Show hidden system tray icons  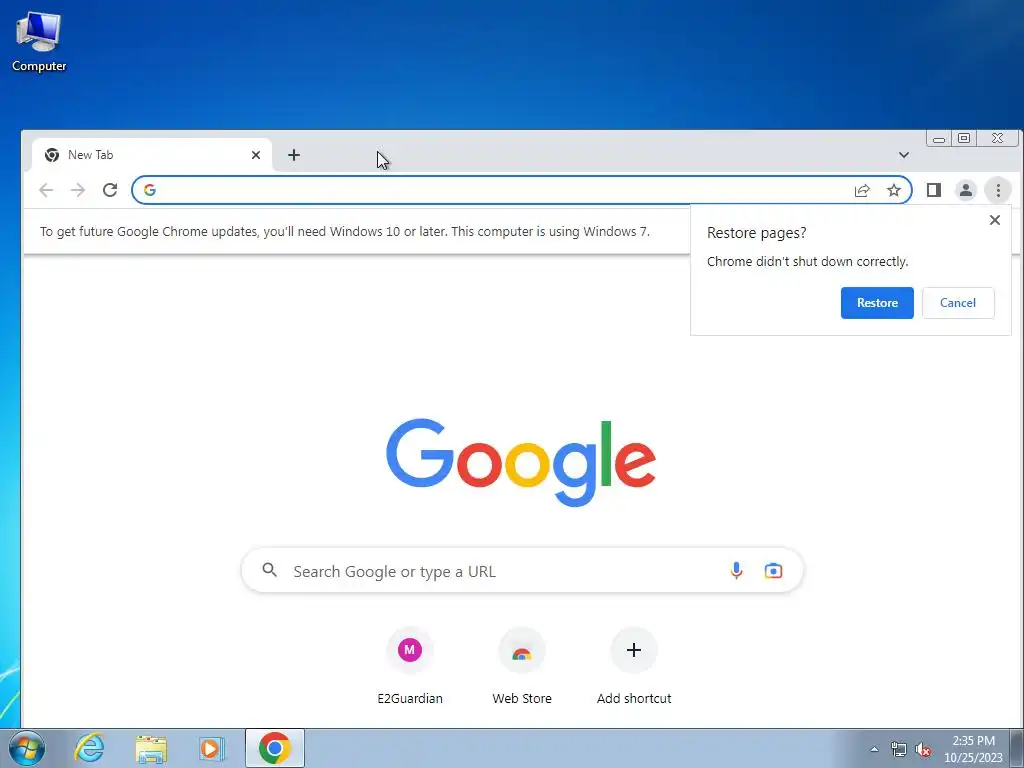(874, 749)
